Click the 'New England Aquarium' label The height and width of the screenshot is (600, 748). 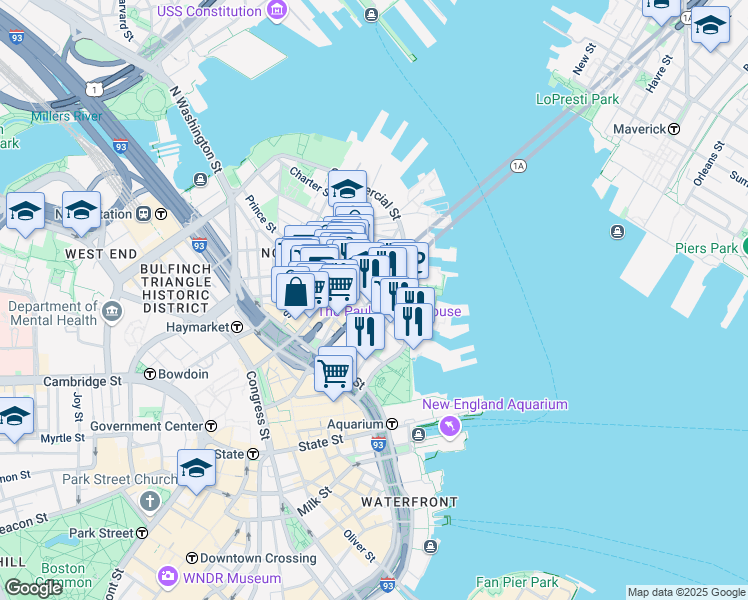(495, 404)
